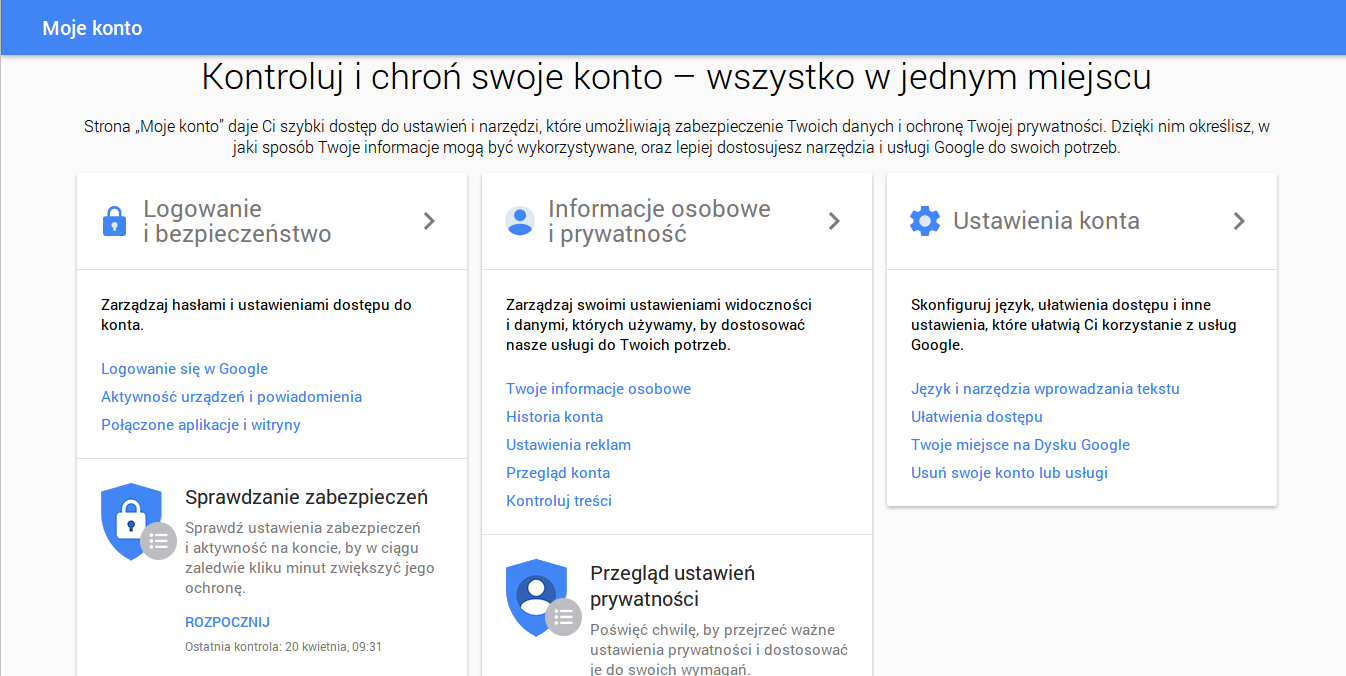Click the gear icon beside Ustawienia konta

coord(925,221)
